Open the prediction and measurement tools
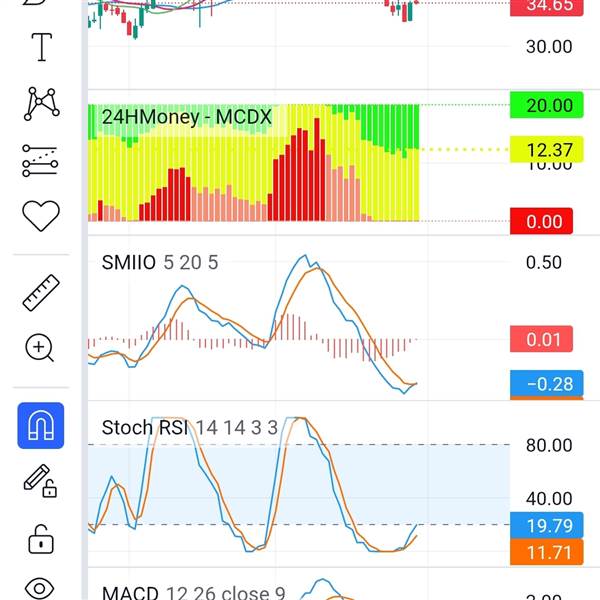Viewport: 600px width, 600px height. point(40,161)
